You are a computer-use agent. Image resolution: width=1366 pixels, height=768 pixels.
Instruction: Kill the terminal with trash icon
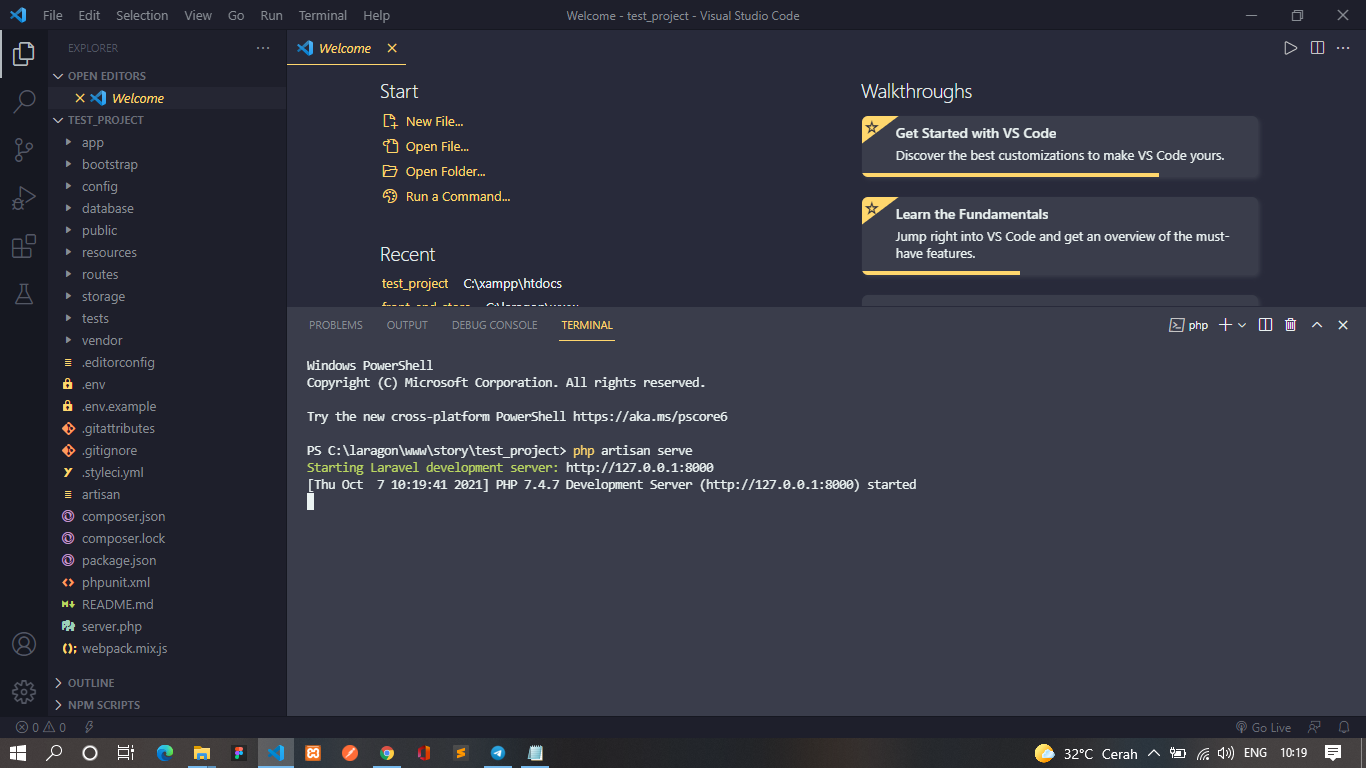point(1291,325)
